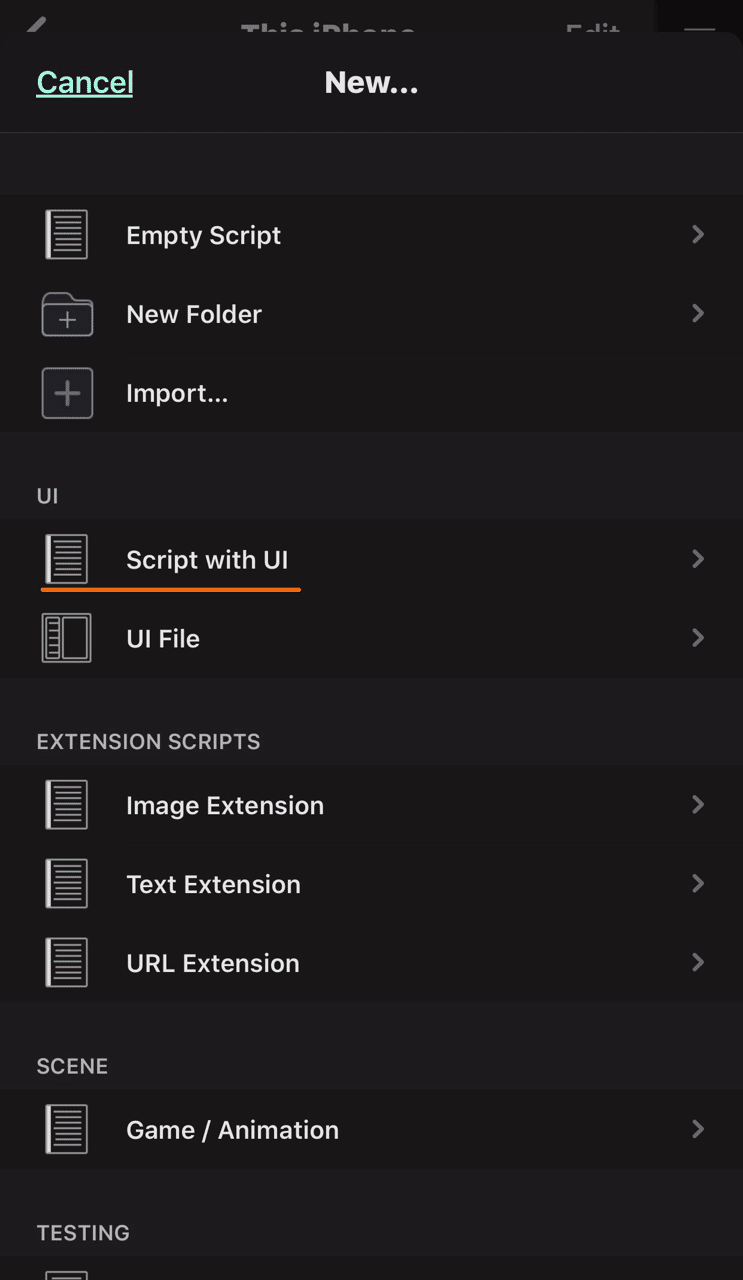Open the Image Extension chevron arrow
This screenshot has height=1280, width=743.
click(698, 805)
